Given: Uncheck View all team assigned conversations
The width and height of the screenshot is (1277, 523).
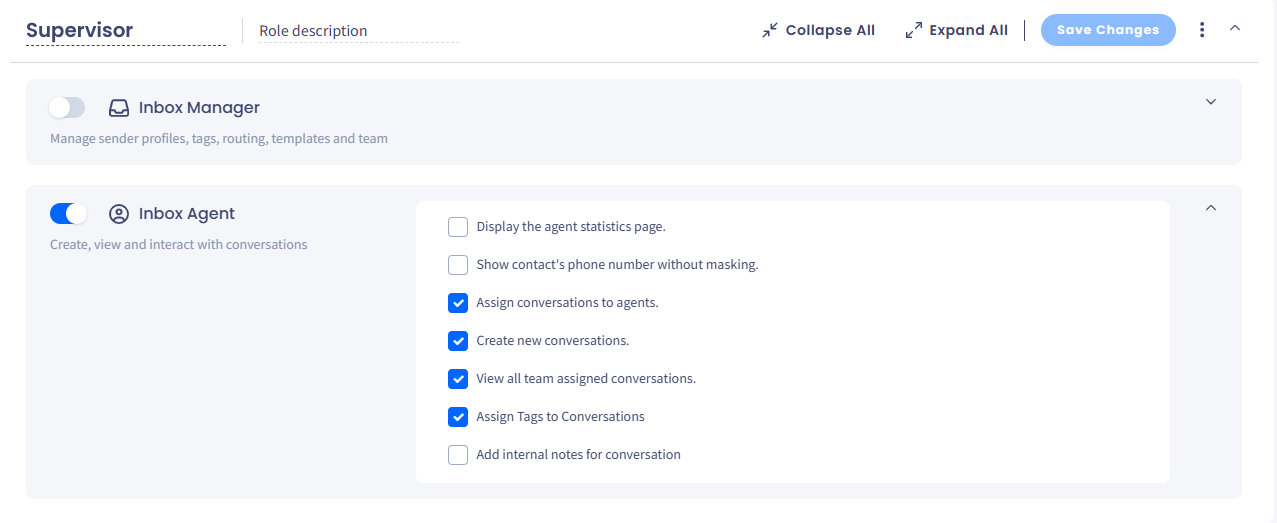Looking at the screenshot, I should 458,379.
